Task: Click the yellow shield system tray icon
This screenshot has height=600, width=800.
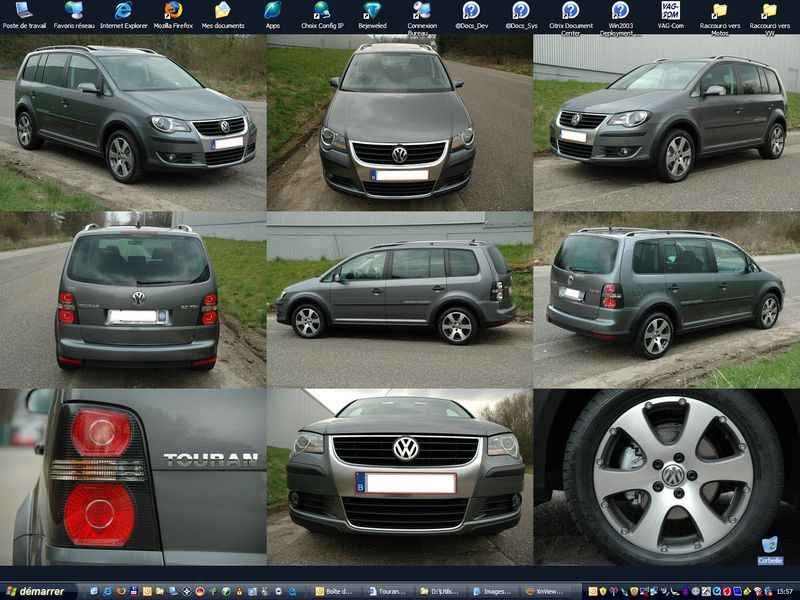Action: click(x=603, y=591)
